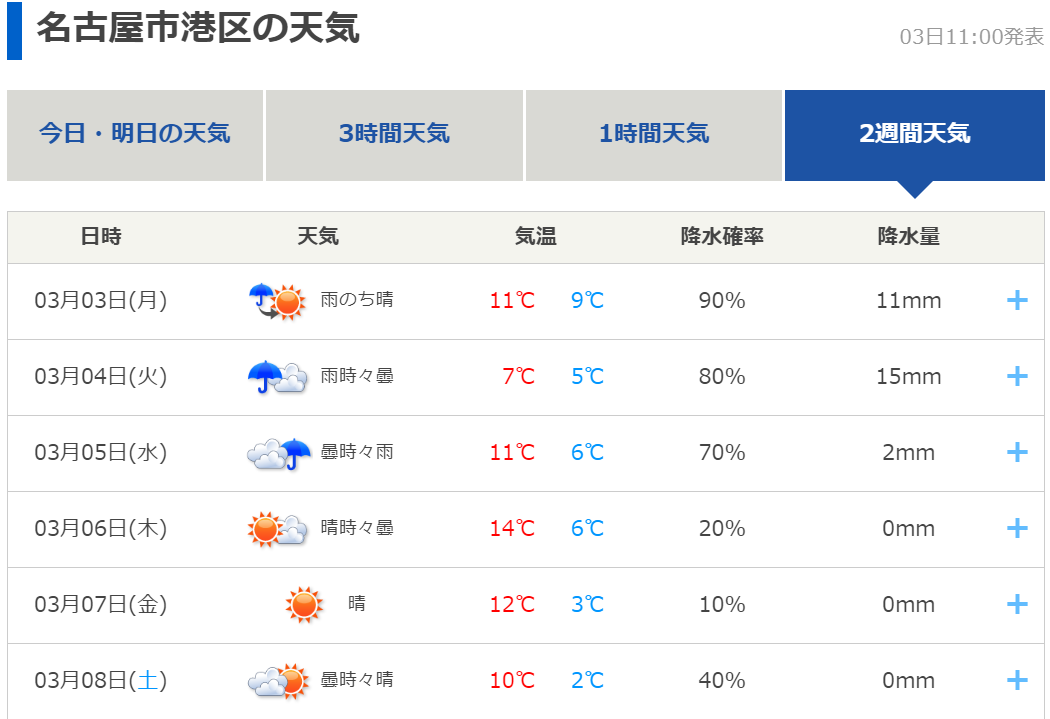Expand 03月04日(火) forecast details
This screenshot has height=719, width=1050.
point(1017,376)
